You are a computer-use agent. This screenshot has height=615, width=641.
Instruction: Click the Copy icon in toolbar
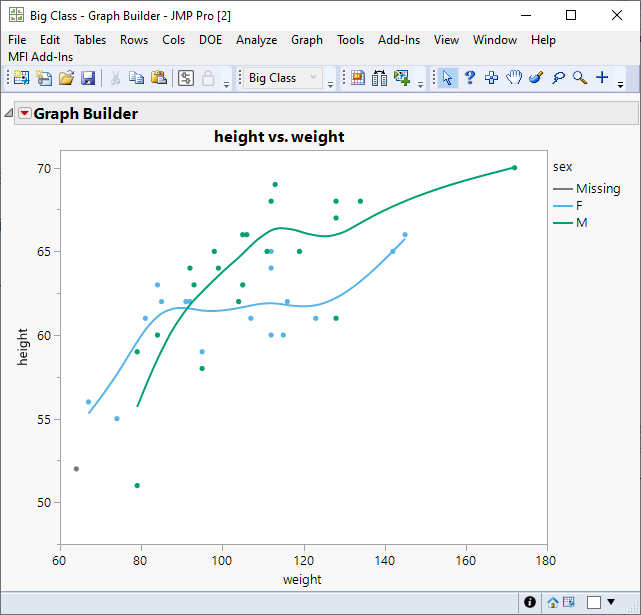(137, 78)
